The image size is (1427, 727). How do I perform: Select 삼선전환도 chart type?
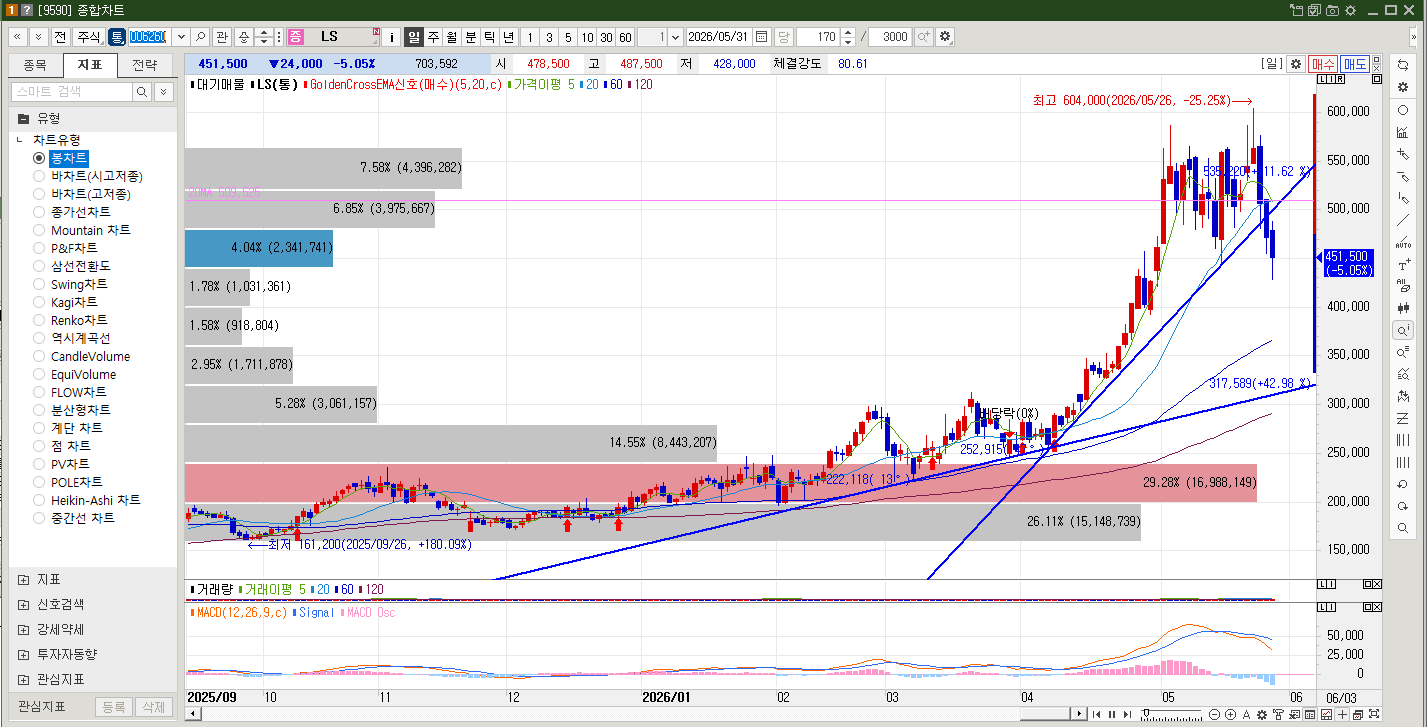(x=71, y=266)
